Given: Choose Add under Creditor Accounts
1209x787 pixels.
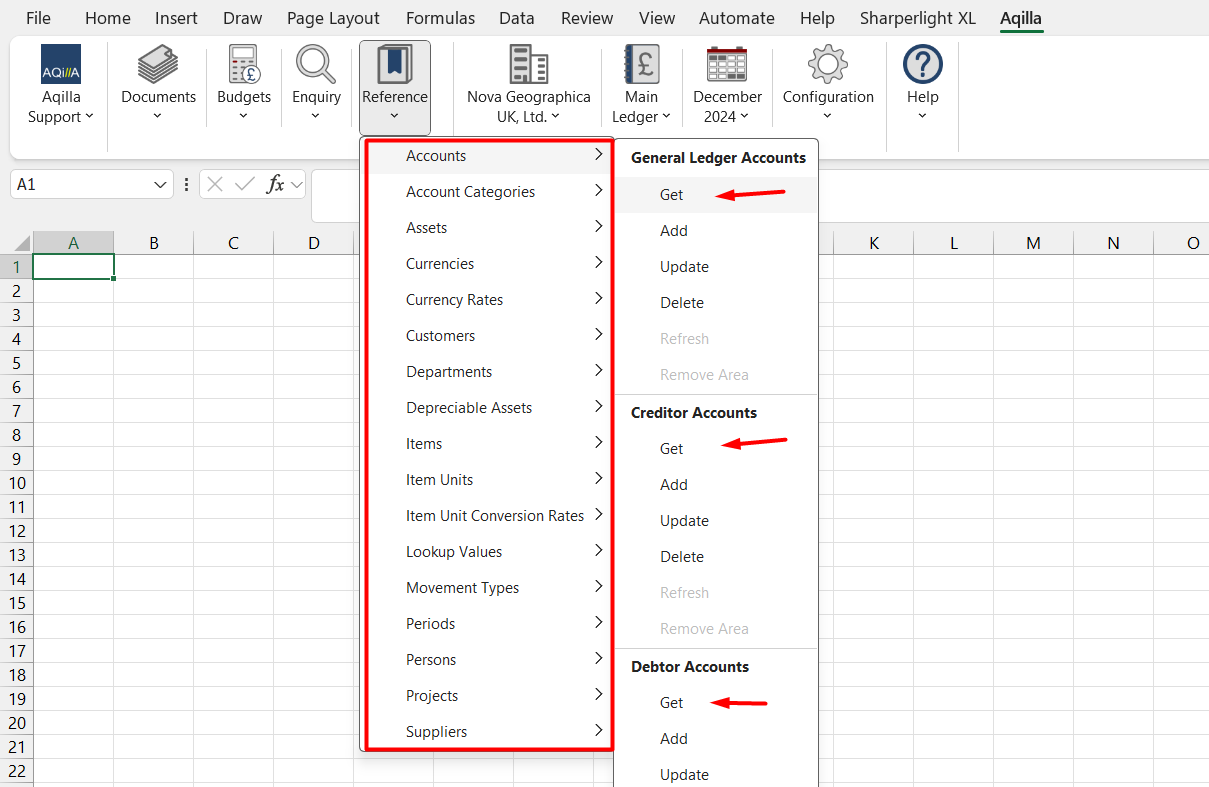Looking at the screenshot, I should click(x=674, y=485).
